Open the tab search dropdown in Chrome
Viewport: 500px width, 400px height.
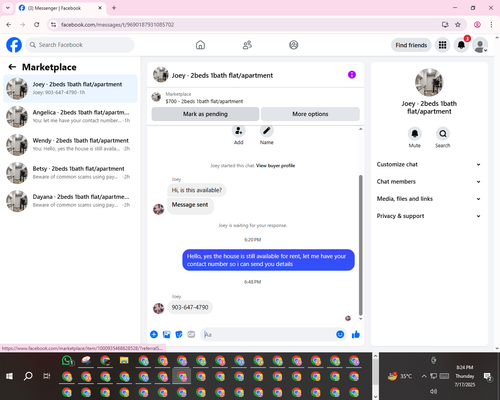[x=8, y=8]
